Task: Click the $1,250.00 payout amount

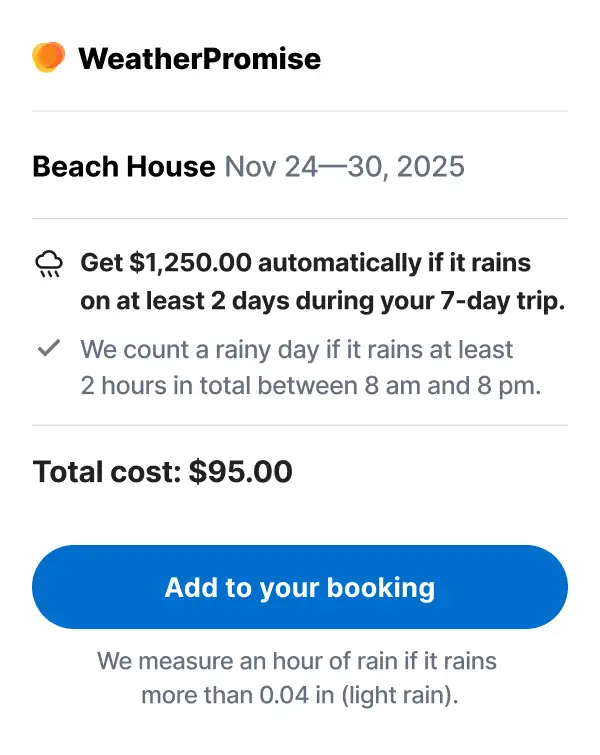Action: (191, 263)
